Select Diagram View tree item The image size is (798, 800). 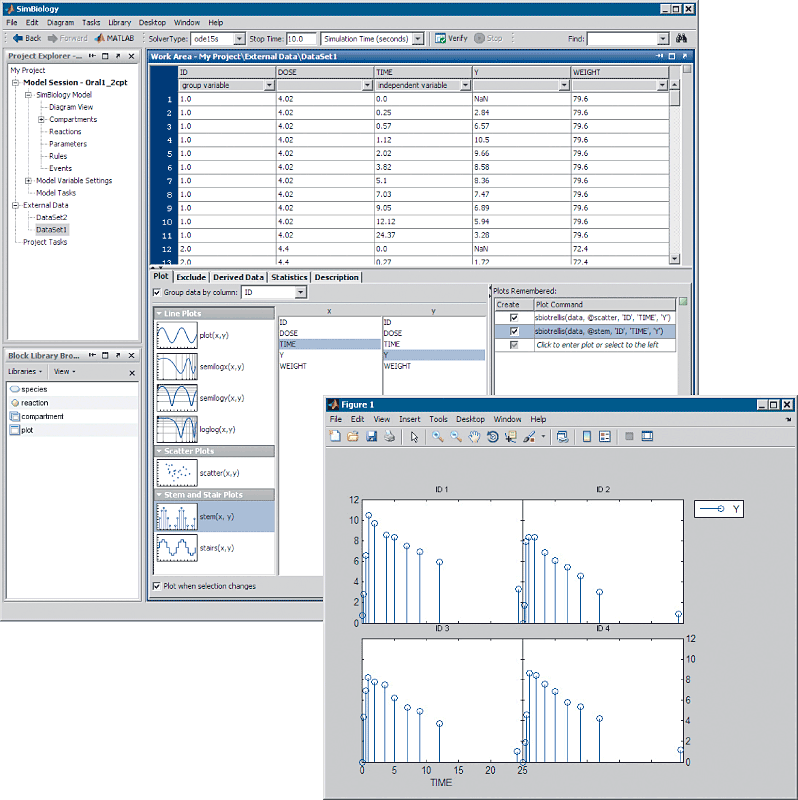(71, 107)
